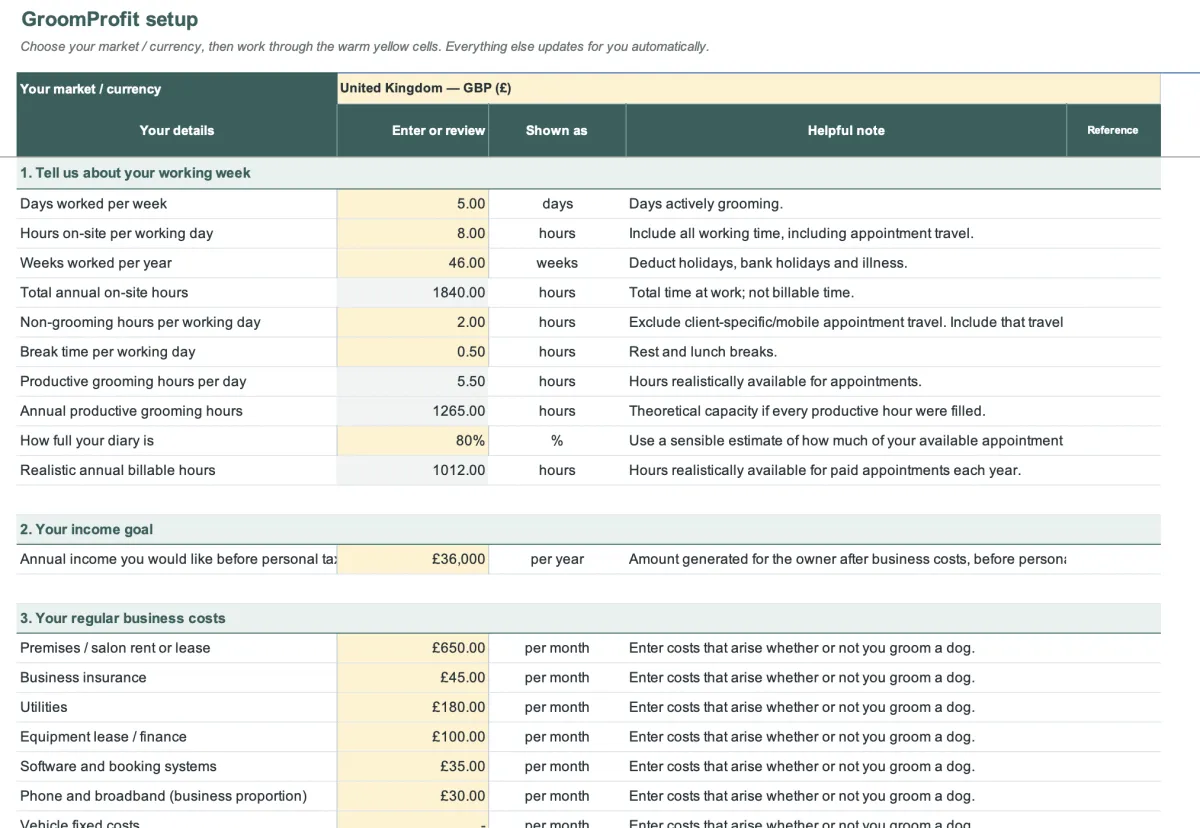Viewport: 1200px width, 828px height.
Task: Click the 'days' unit cell
Action: [557, 204]
